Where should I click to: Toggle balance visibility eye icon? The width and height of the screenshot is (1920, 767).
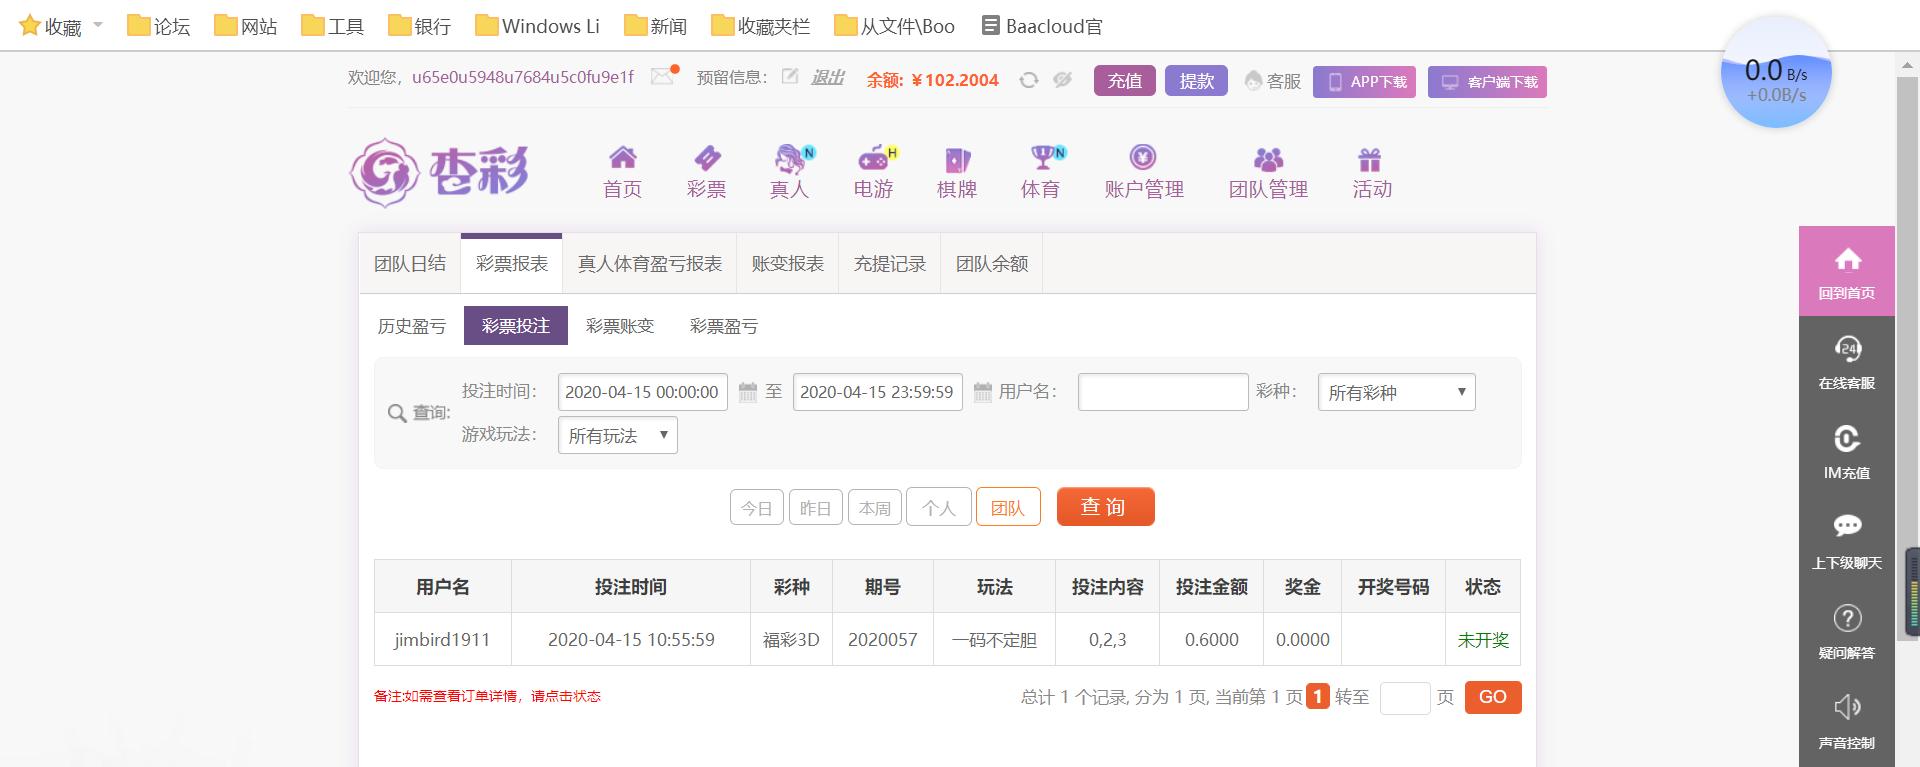[x=1062, y=79]
